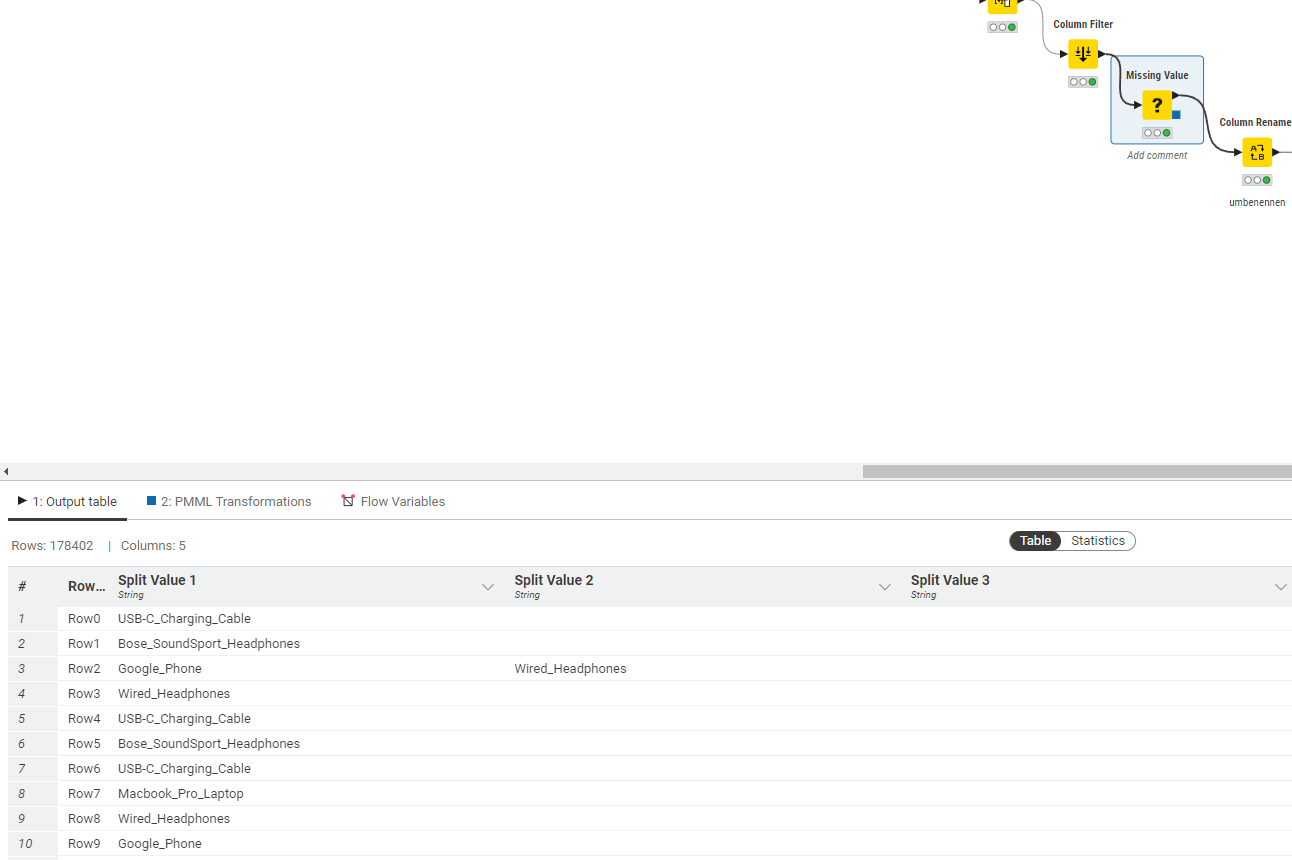The width and height of the screenshot is (1292, 860).
Task: Click the Column Rename status traffic light
Action: (1257, 180)
